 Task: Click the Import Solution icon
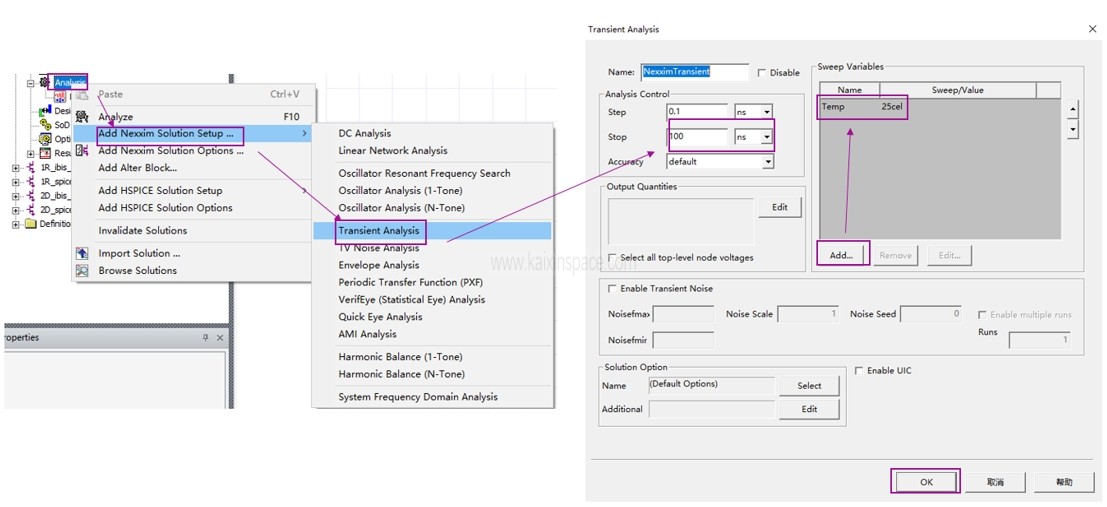(x=82, y=253)
